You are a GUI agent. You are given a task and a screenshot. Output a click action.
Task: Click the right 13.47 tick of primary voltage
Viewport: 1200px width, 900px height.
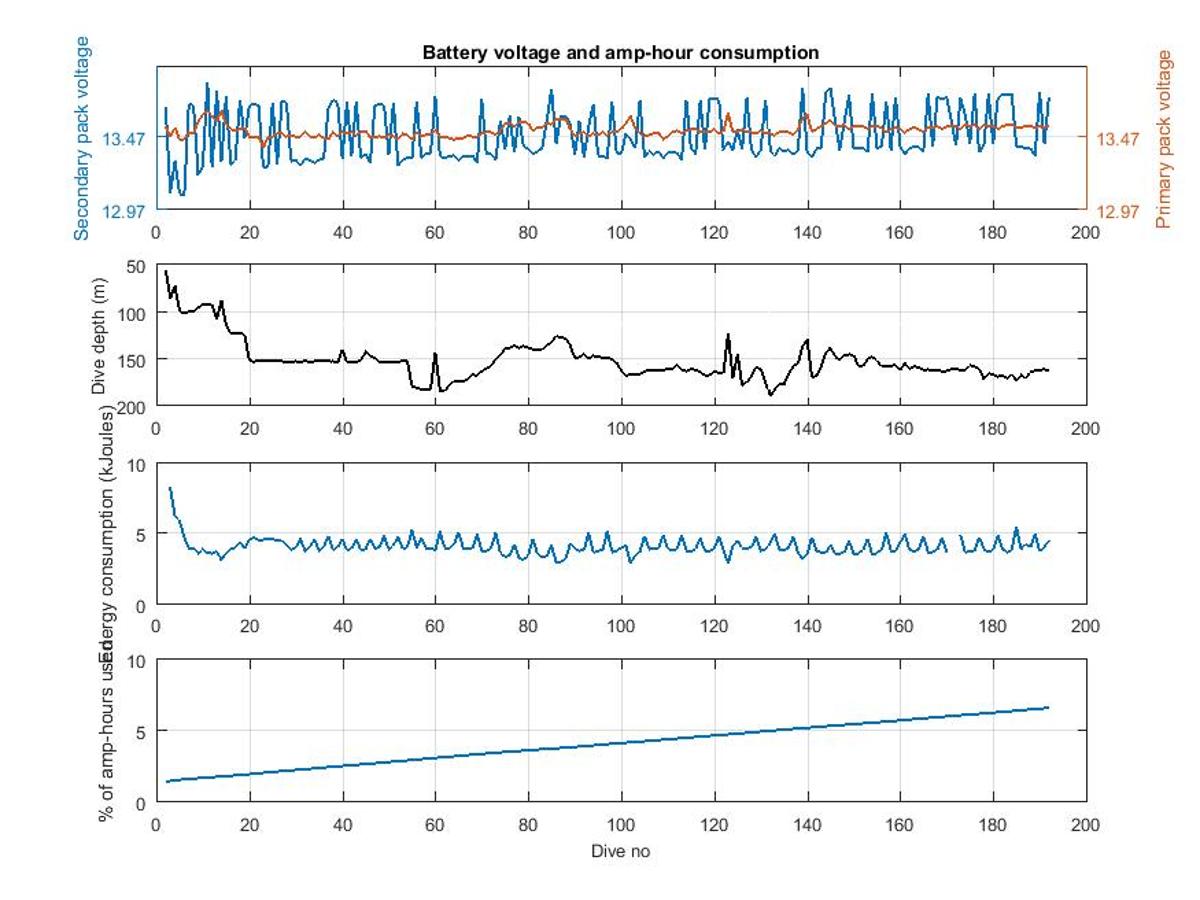(x=1117, y=139)
